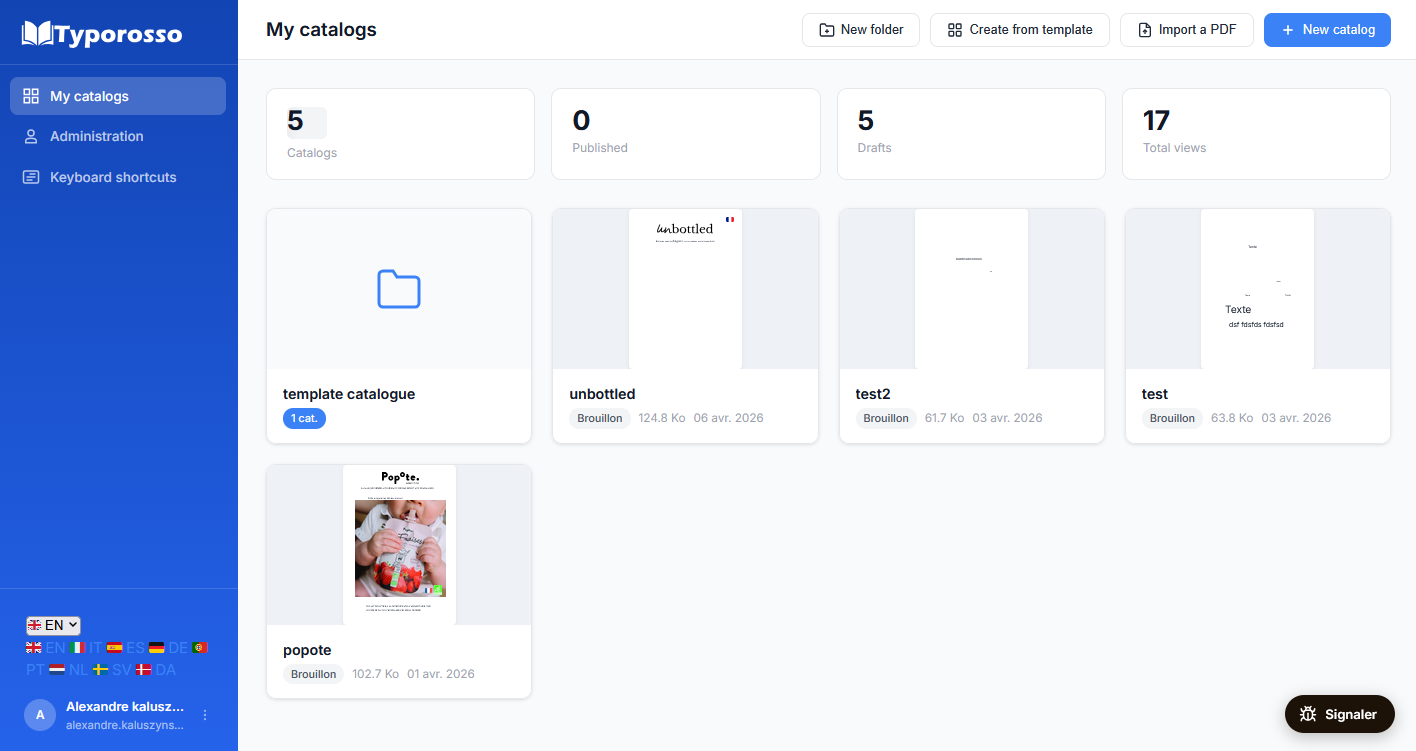
Task: Select the Italian flag language option
Action: click(78, 648)
